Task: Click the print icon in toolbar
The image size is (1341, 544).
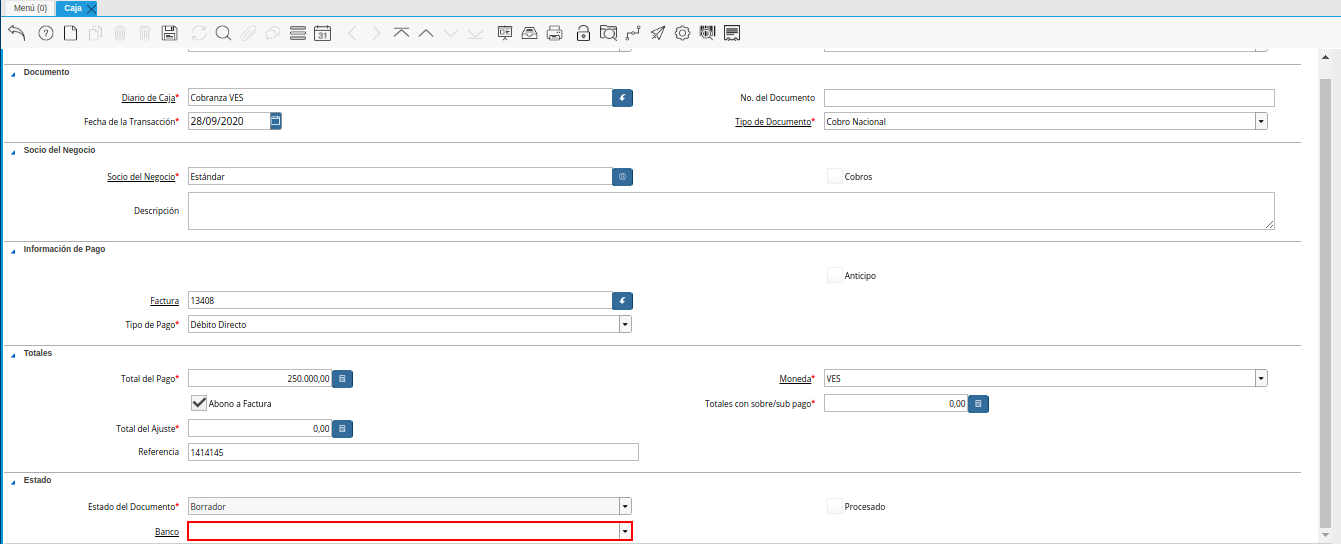Action: tap(555, 33)
